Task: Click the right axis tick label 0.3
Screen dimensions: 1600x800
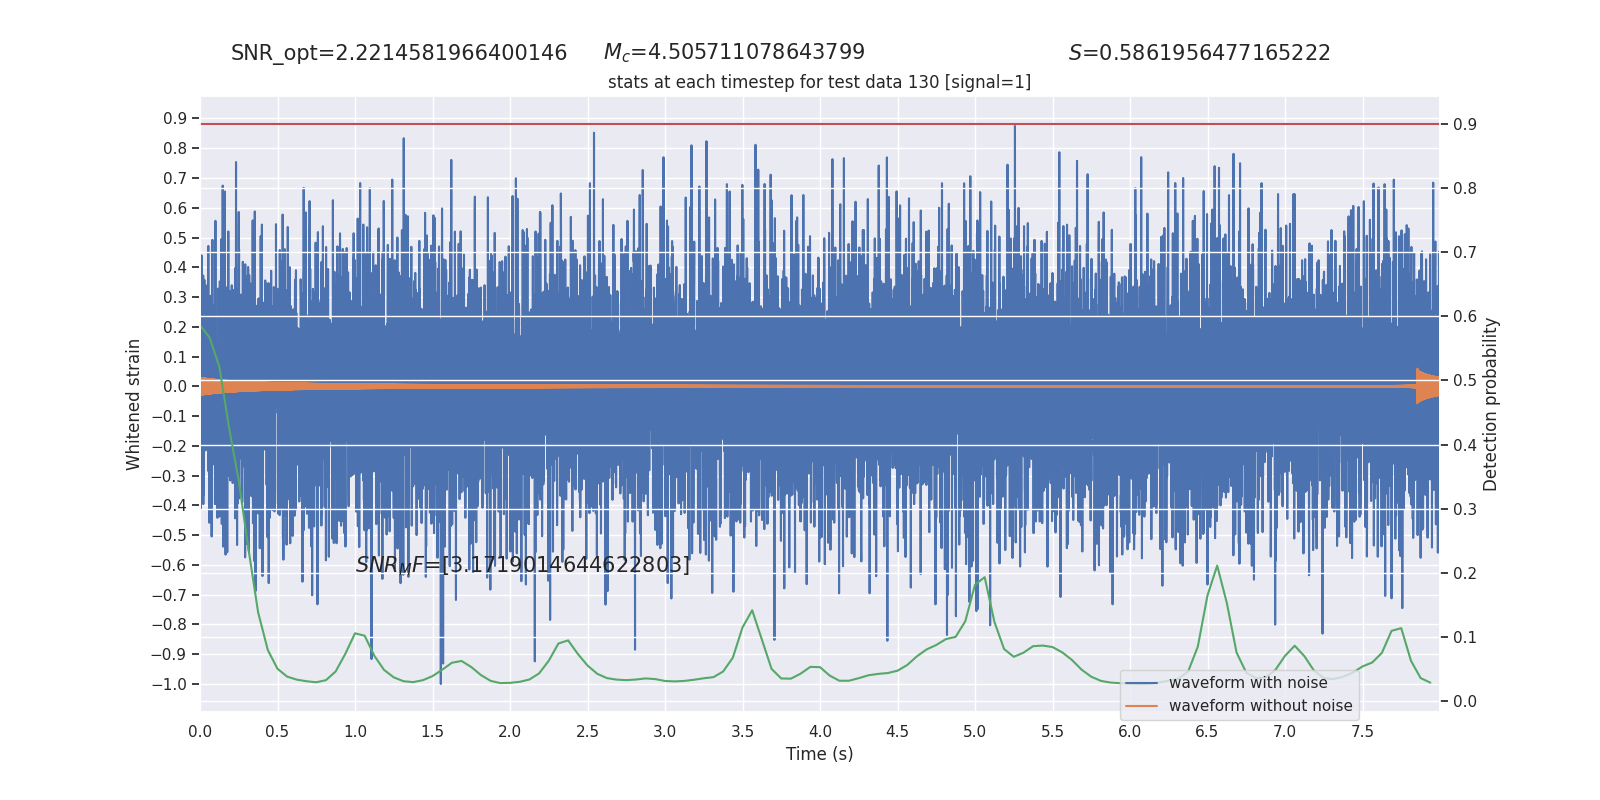Action: click(x=1465, y=510)
